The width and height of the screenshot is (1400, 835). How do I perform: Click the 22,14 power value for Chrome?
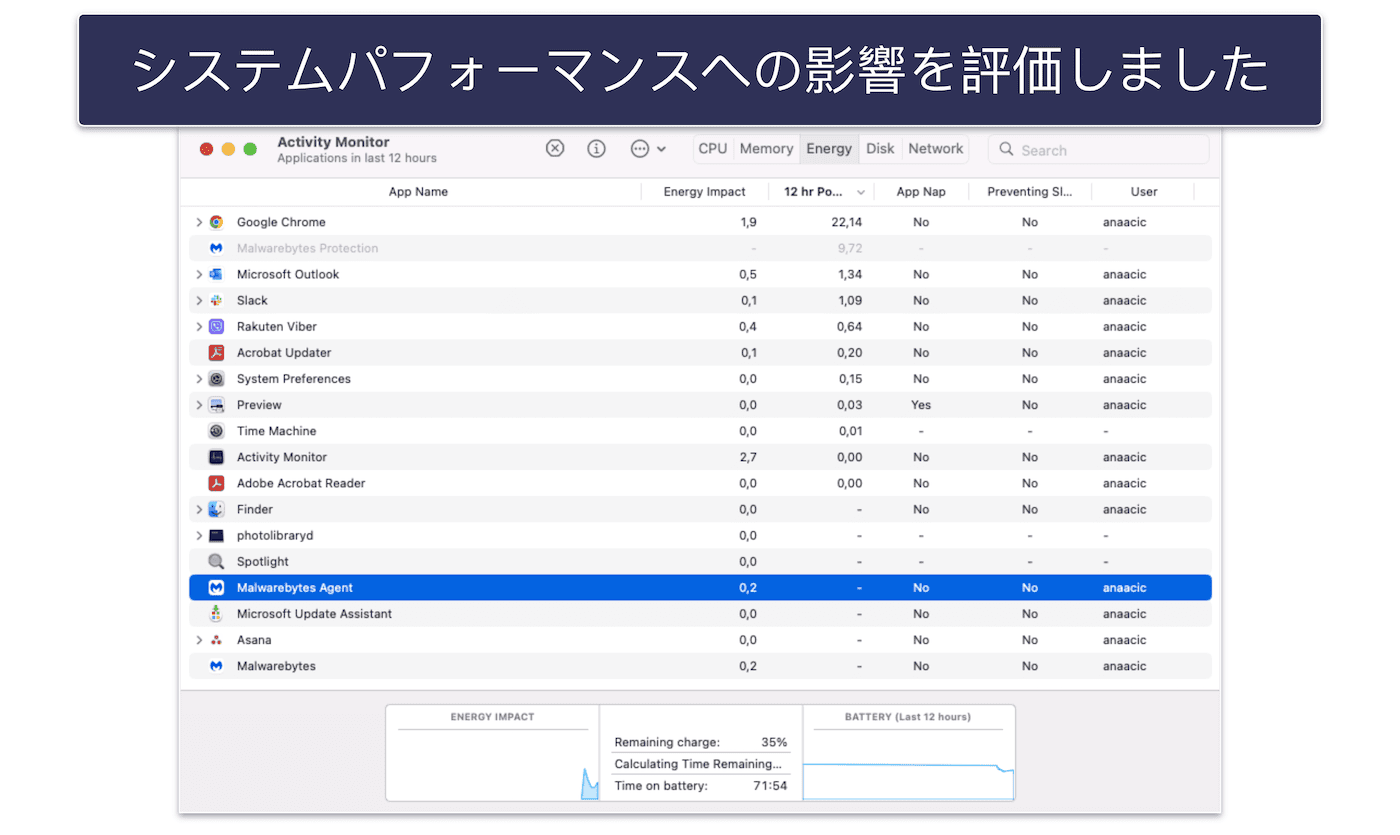coord(846,222)
